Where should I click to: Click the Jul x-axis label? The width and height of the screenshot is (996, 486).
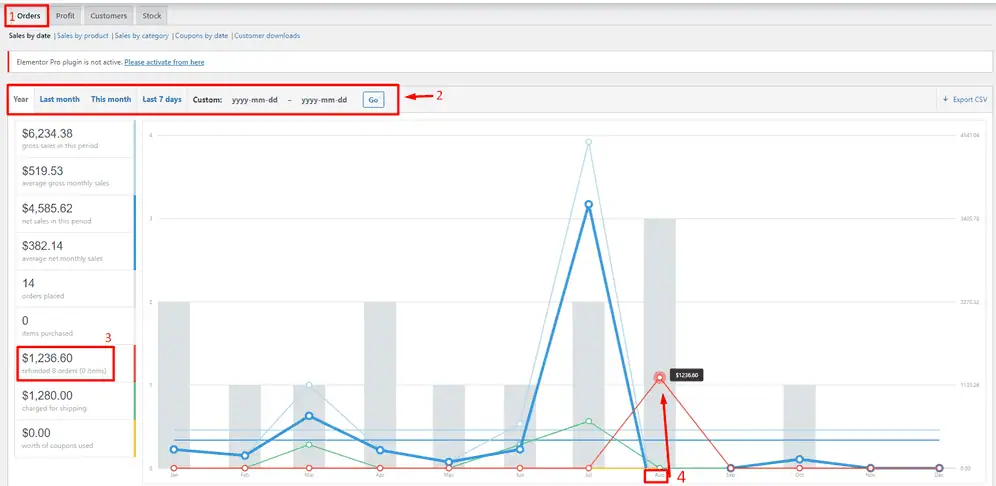tap(589, 475)
